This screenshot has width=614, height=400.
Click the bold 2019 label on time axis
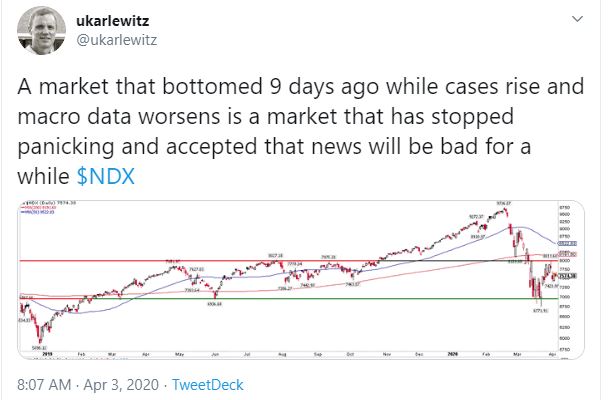[x=47, y=354]
